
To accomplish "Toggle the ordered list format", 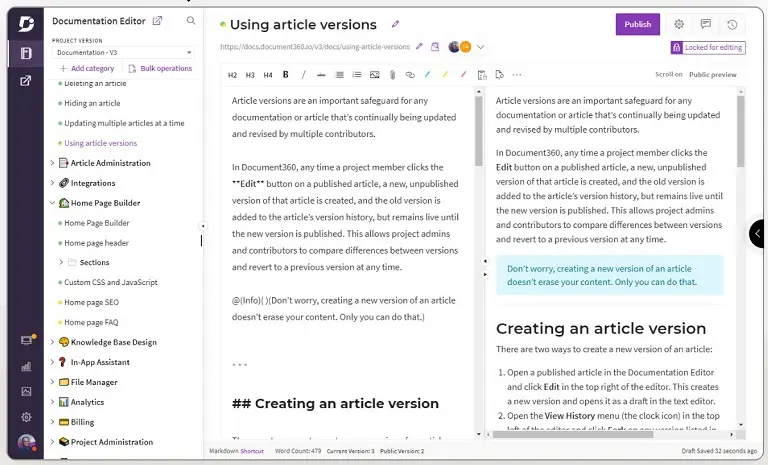I will tap(356, 74).
